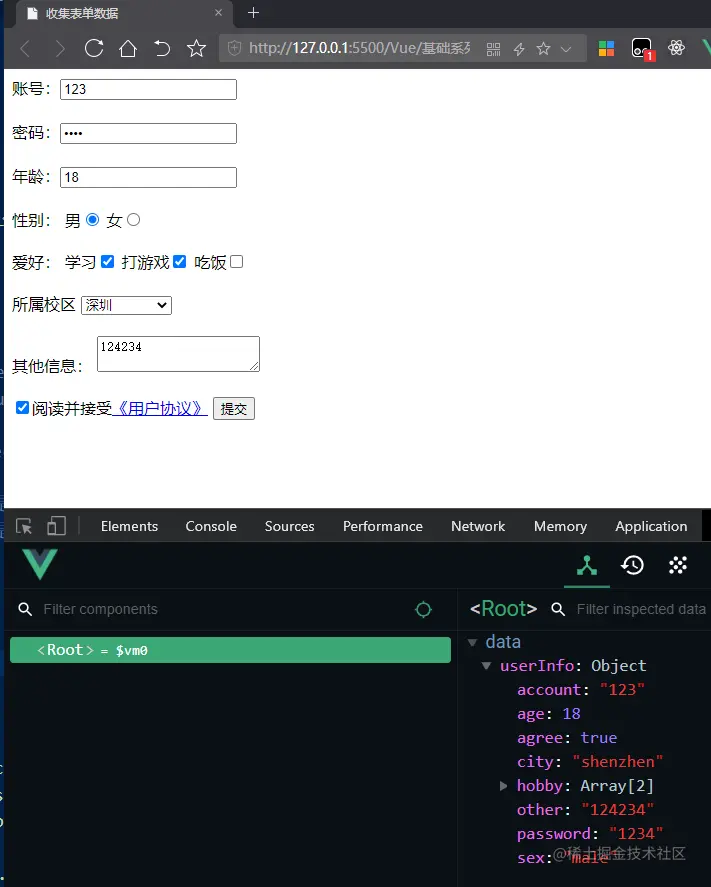Click the age value 18
Image resolution: width=711 pixels, height=887 pixels.
[x=571, y=713]
